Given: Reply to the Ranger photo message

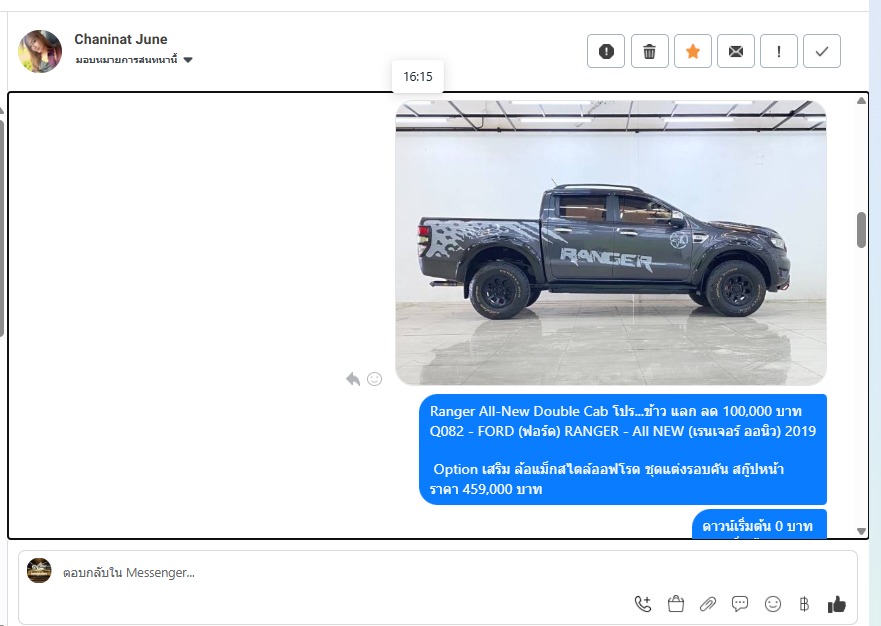Looking at the screenshot, I should 353,379.
